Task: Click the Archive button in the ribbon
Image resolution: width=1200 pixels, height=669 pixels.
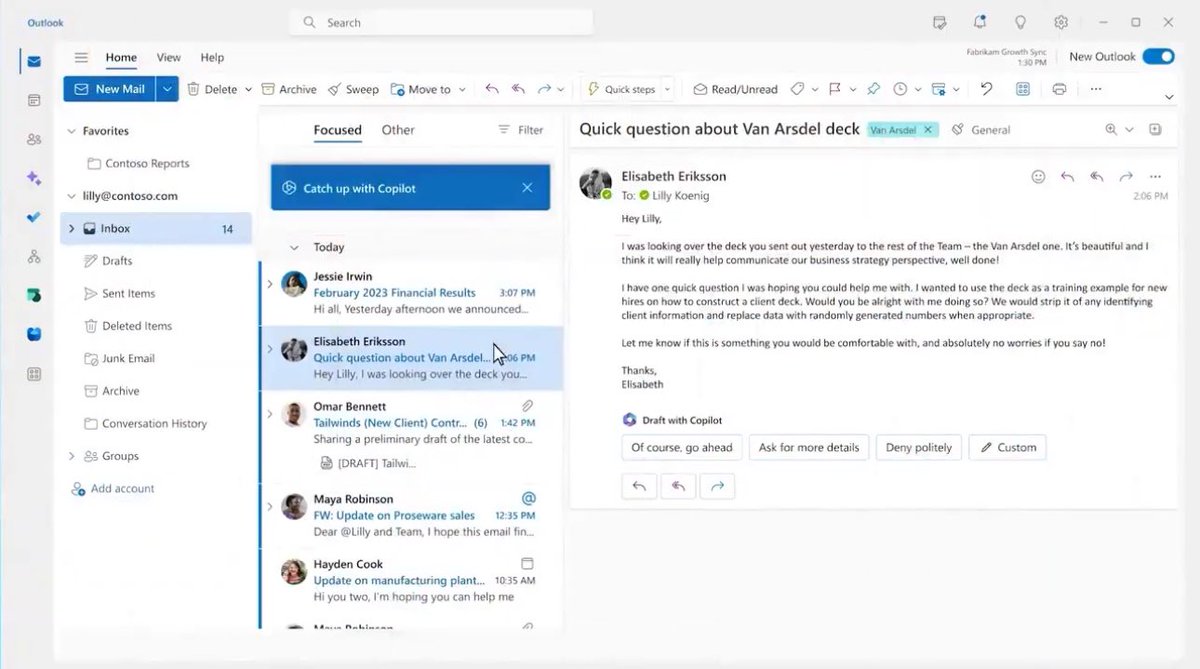Action: [289, 89]
